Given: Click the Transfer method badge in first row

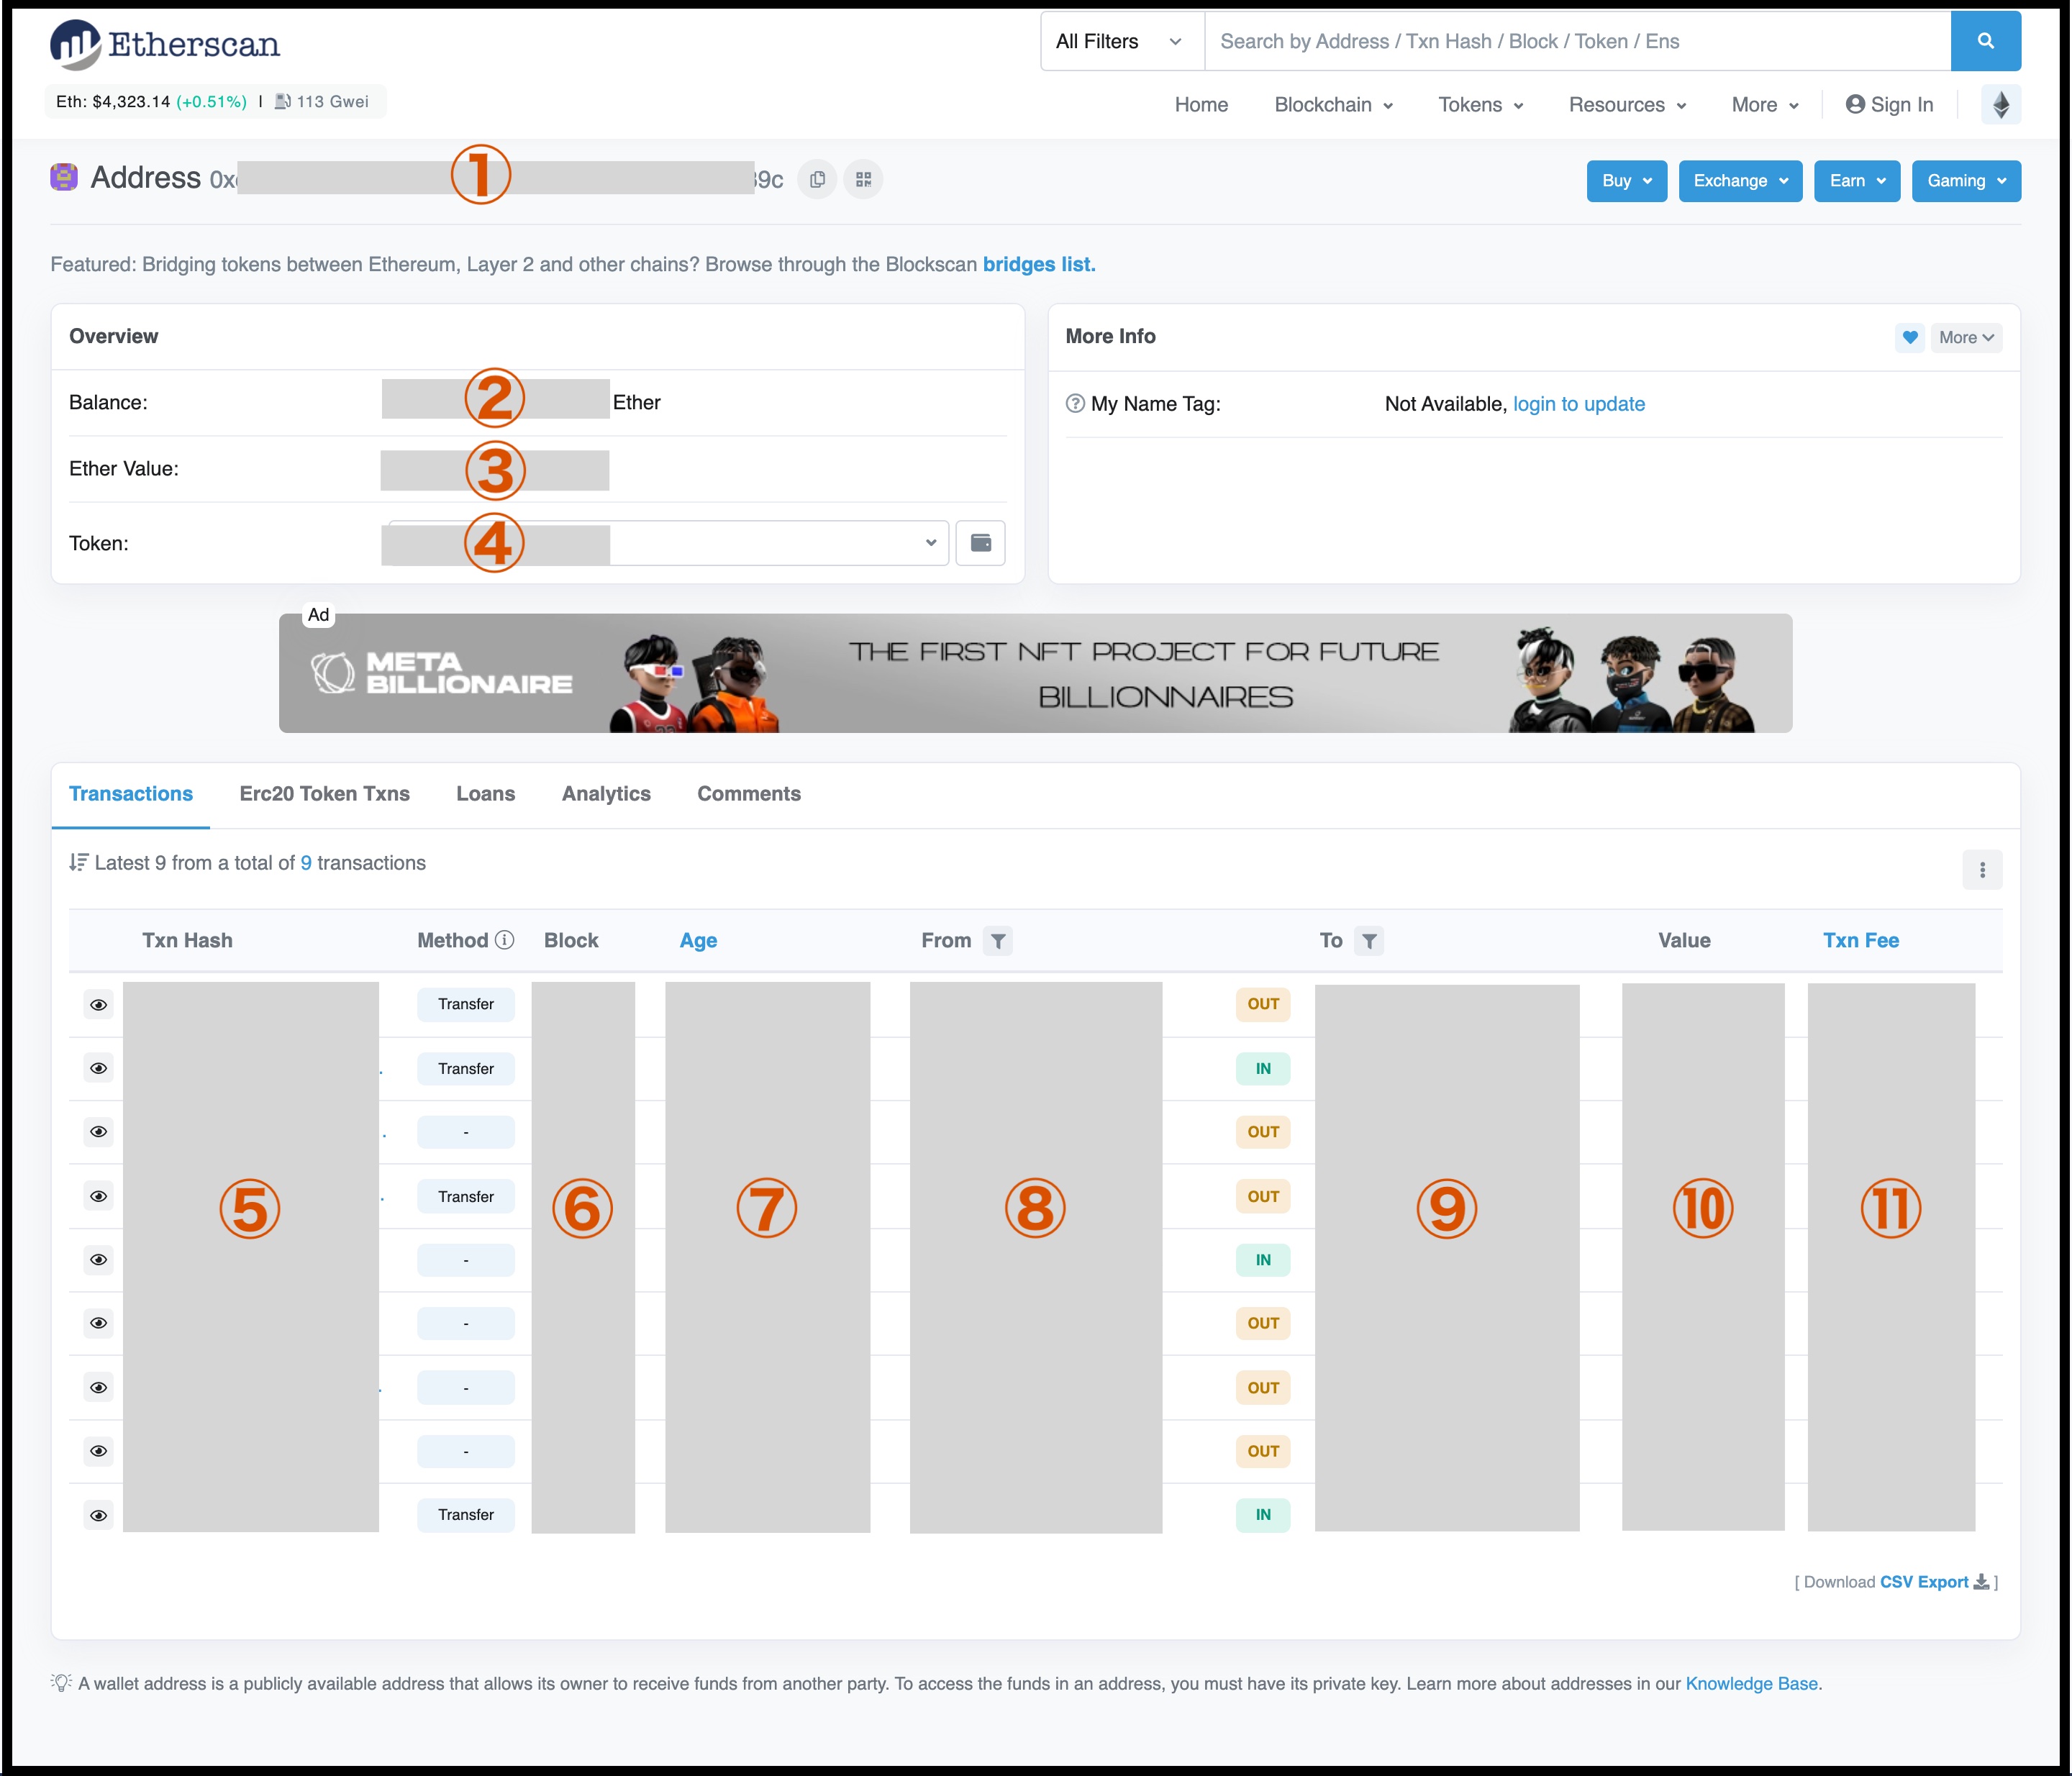Looking at the screenshot, I should tap(465, 1004).
